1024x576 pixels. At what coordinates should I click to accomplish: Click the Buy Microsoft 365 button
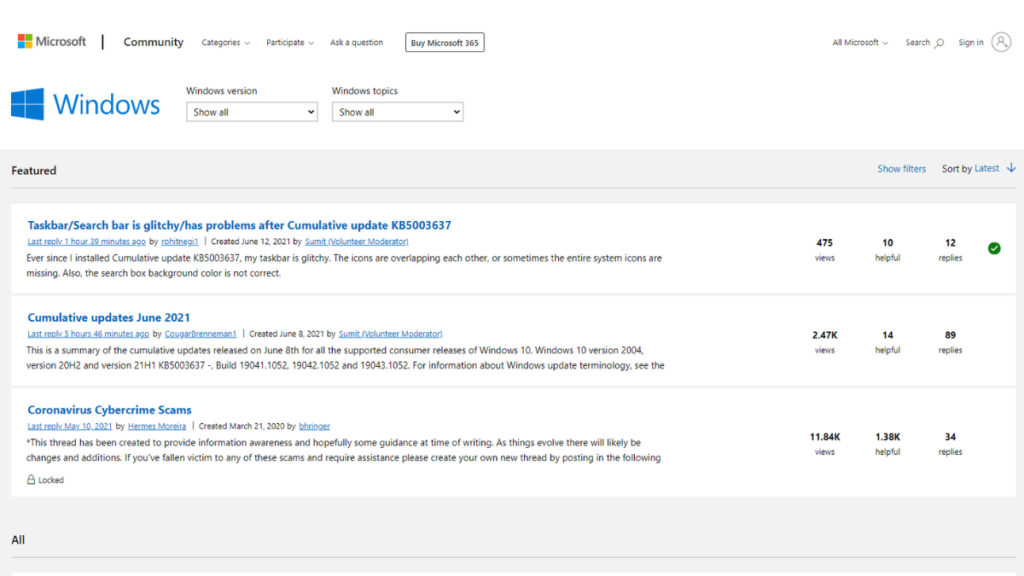point(445,43)
